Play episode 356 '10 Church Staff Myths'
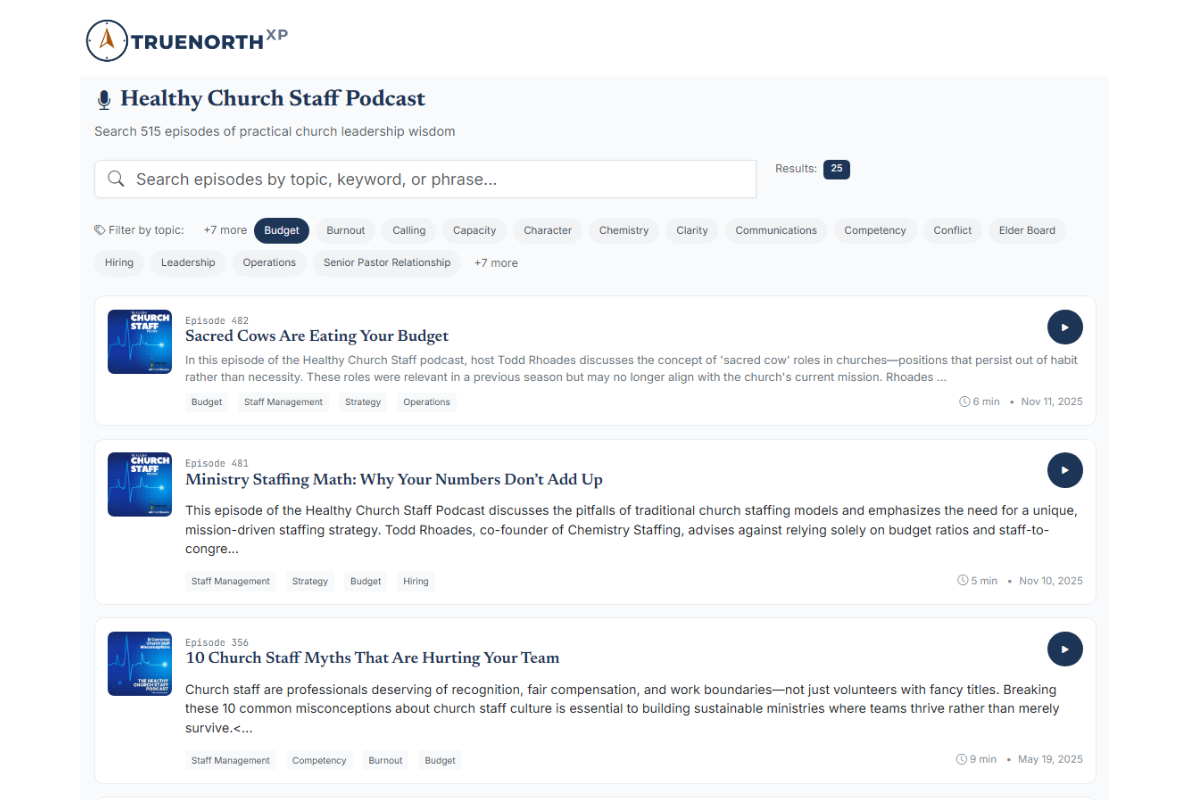Image resolution: width=1200 pixels, height=800 pixels. click(1064, 649)
